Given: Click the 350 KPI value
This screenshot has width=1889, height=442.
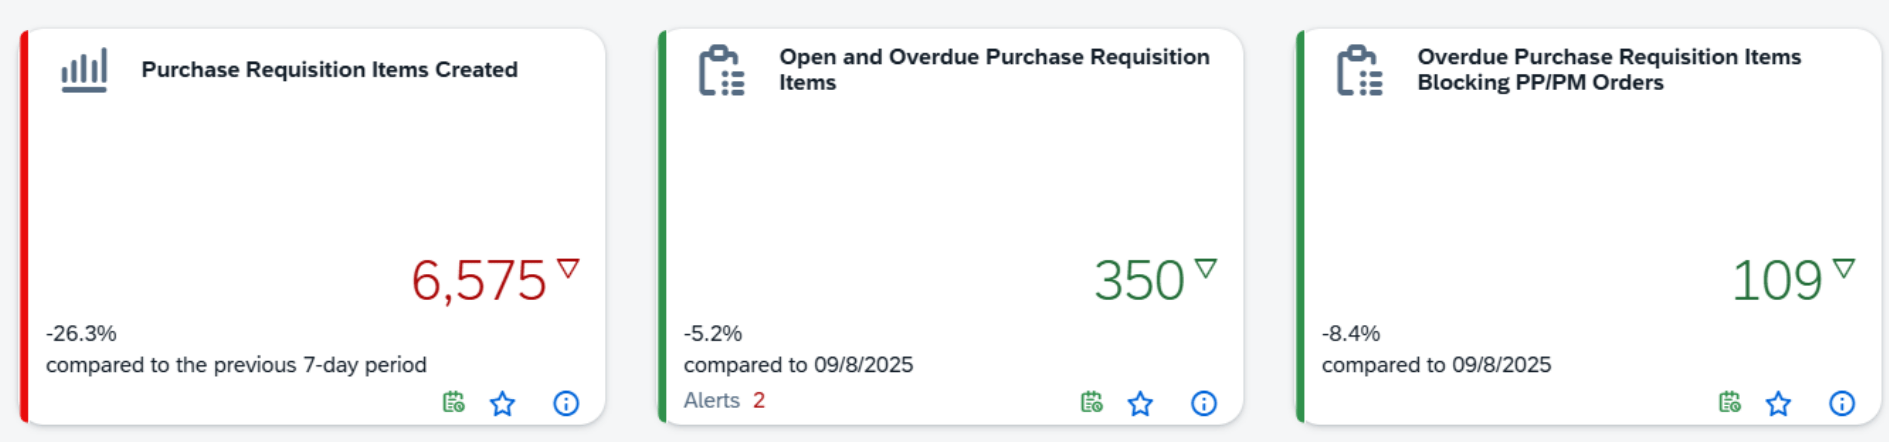Looking at the screenshot, I should pyautogui.click(x=1139, y=280).
